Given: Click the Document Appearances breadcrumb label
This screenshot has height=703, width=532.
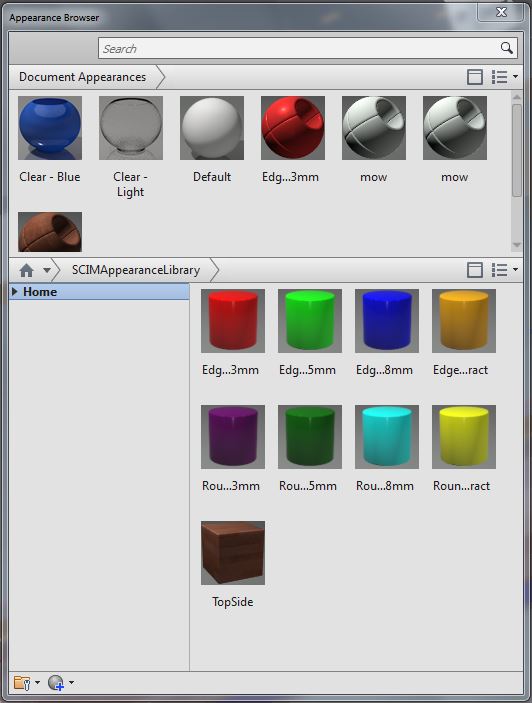Looking at the screenshot, I should 82,77.
